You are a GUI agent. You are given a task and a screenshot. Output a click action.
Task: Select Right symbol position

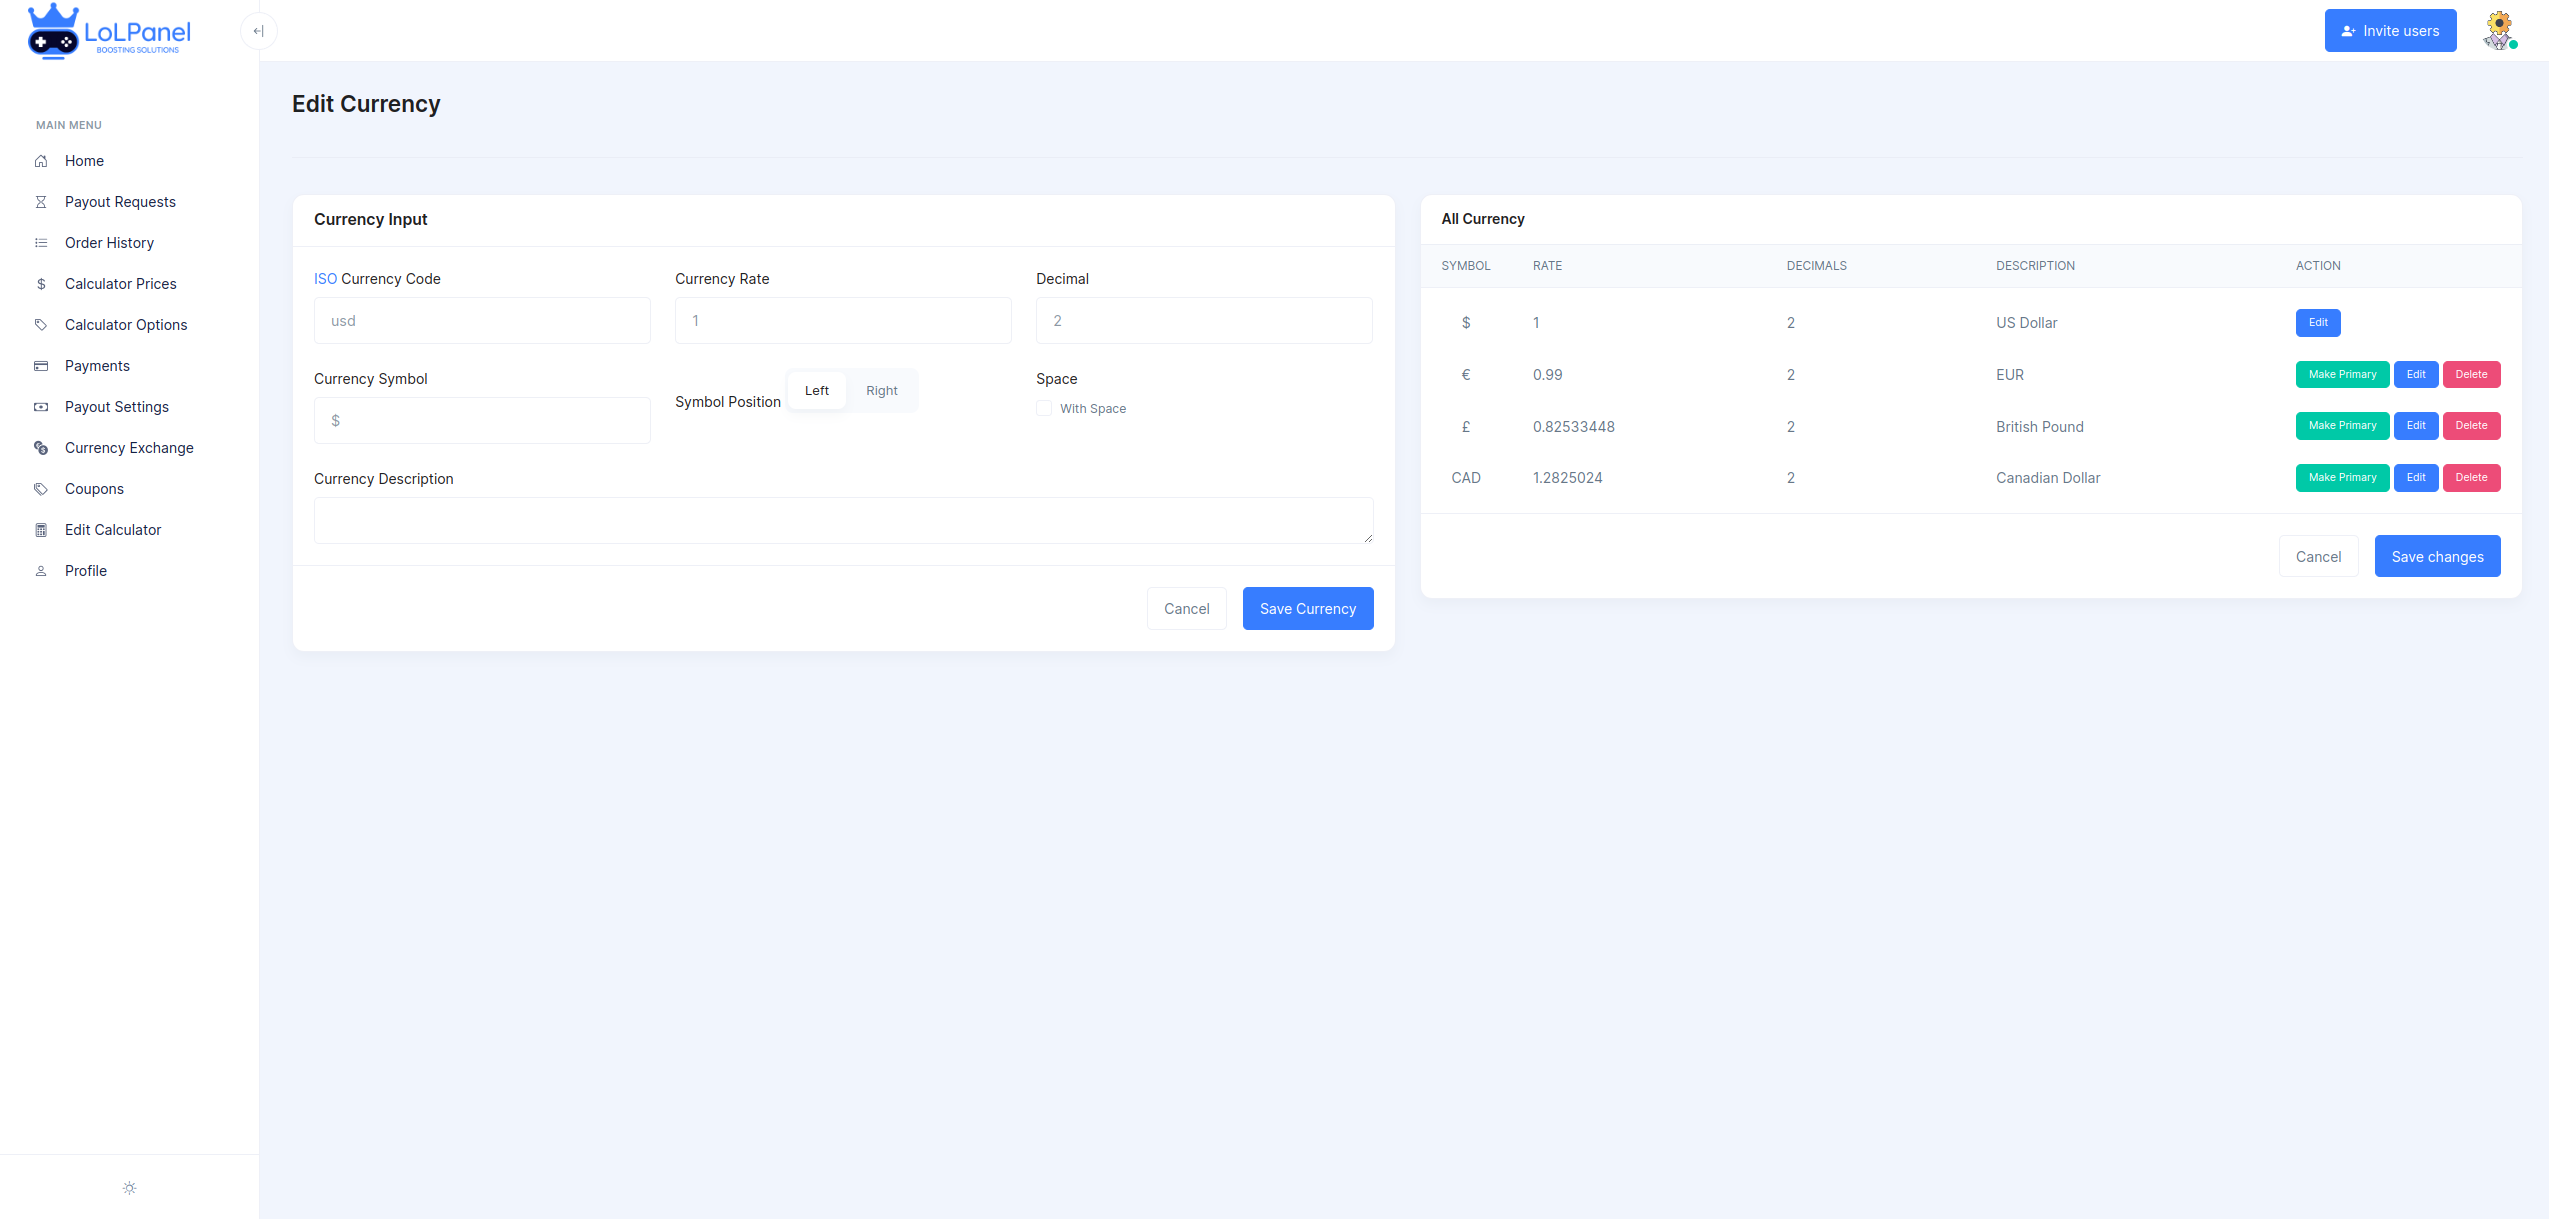(x=881, y=391)
